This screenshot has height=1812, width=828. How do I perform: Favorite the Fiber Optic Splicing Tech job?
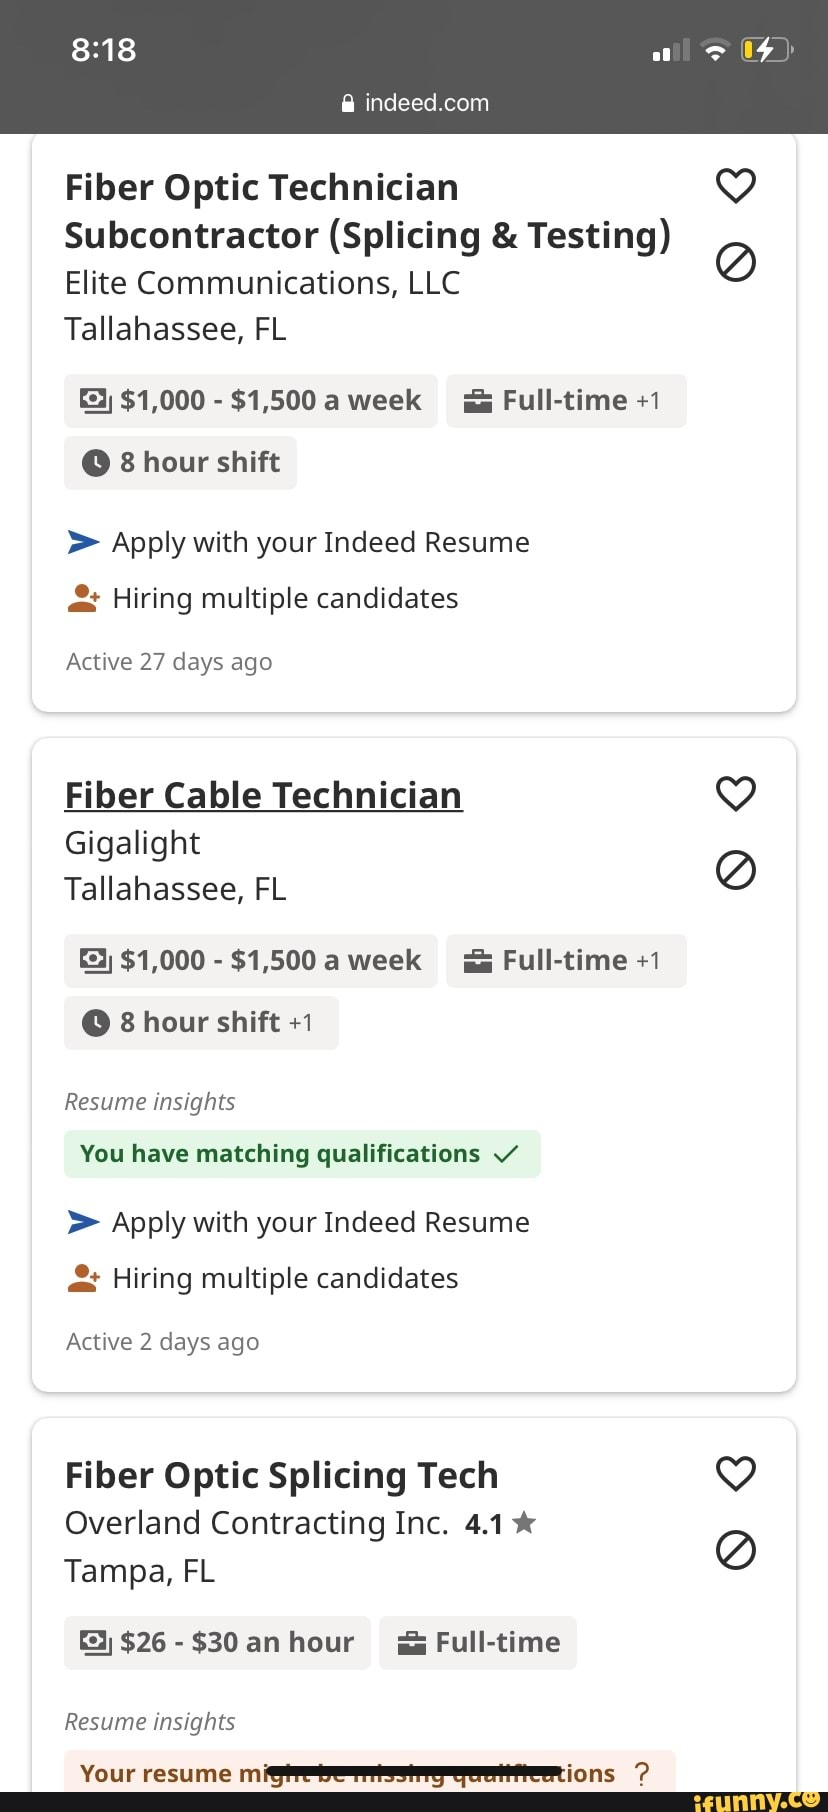[x=736, y=1474]
